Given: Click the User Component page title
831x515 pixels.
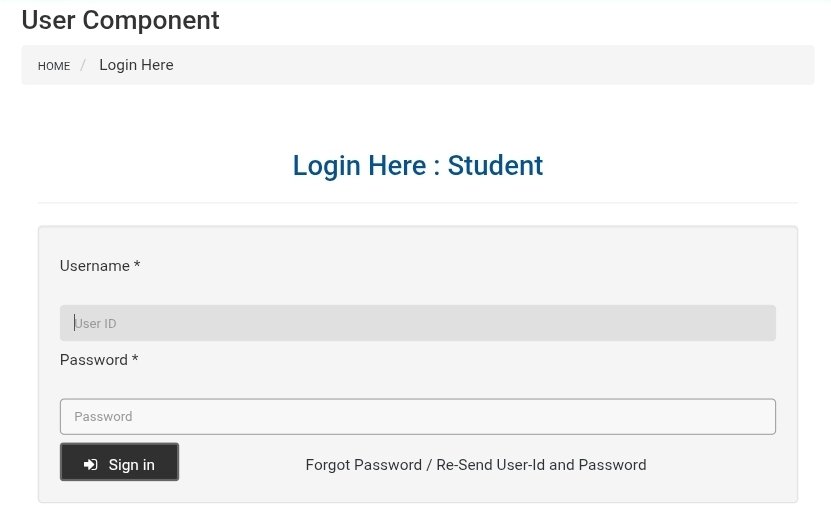Looking at the screenshot, I should pyautogui.click(x=120, y=19).
